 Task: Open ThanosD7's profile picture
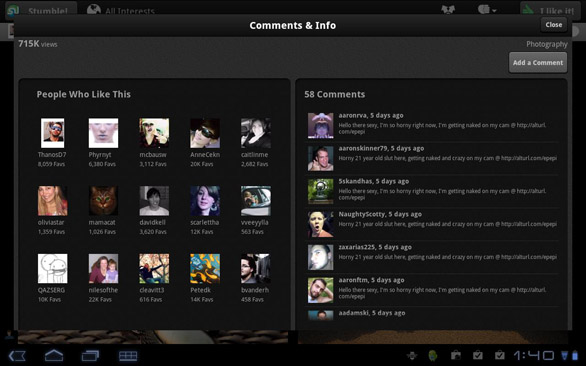coord(52,133)
